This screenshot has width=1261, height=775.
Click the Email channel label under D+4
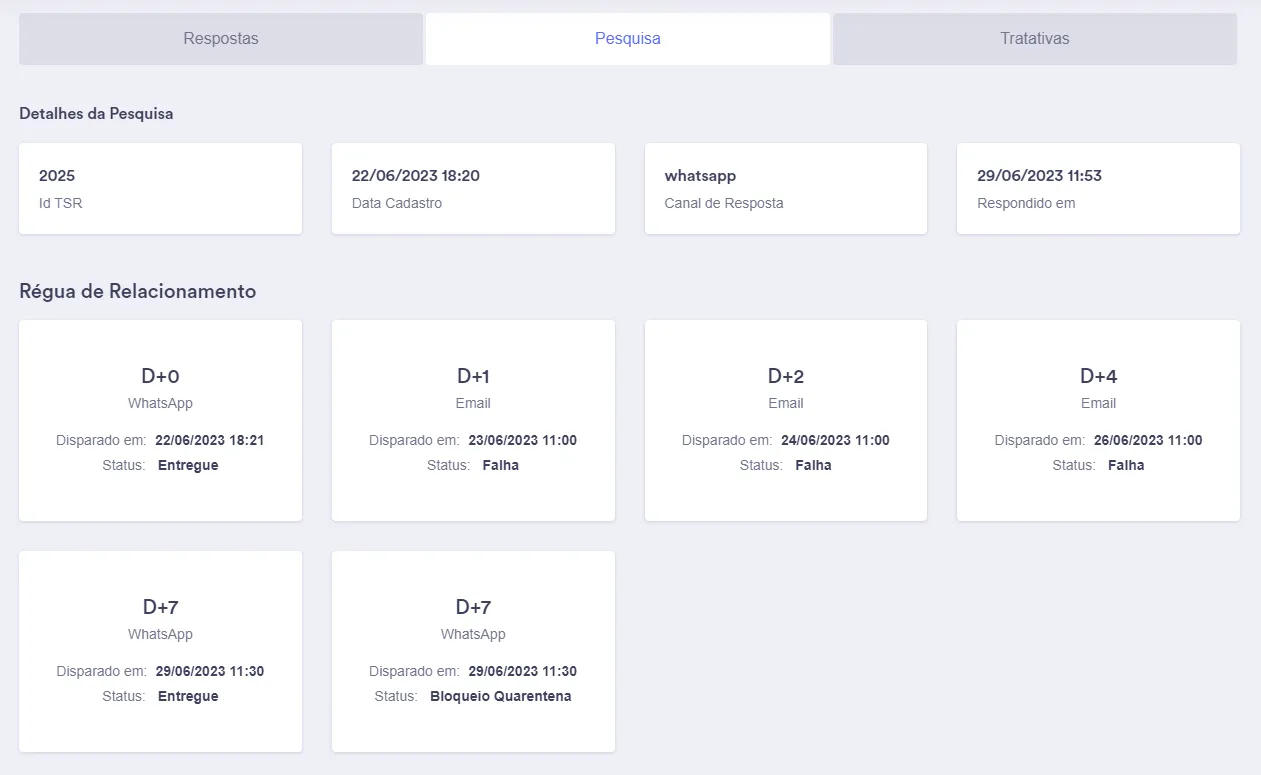click(1098, 403)
